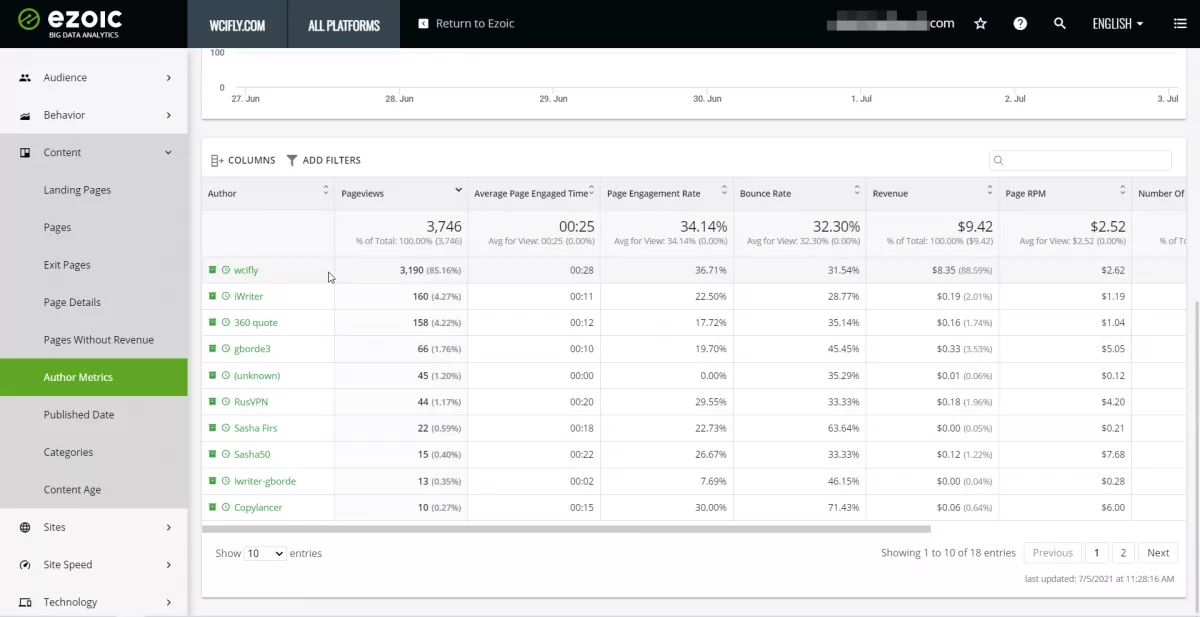Screen dimensions: 1200x617
Task: Click the search magnifier in top bar
Action: click(x=1060, y=23)
